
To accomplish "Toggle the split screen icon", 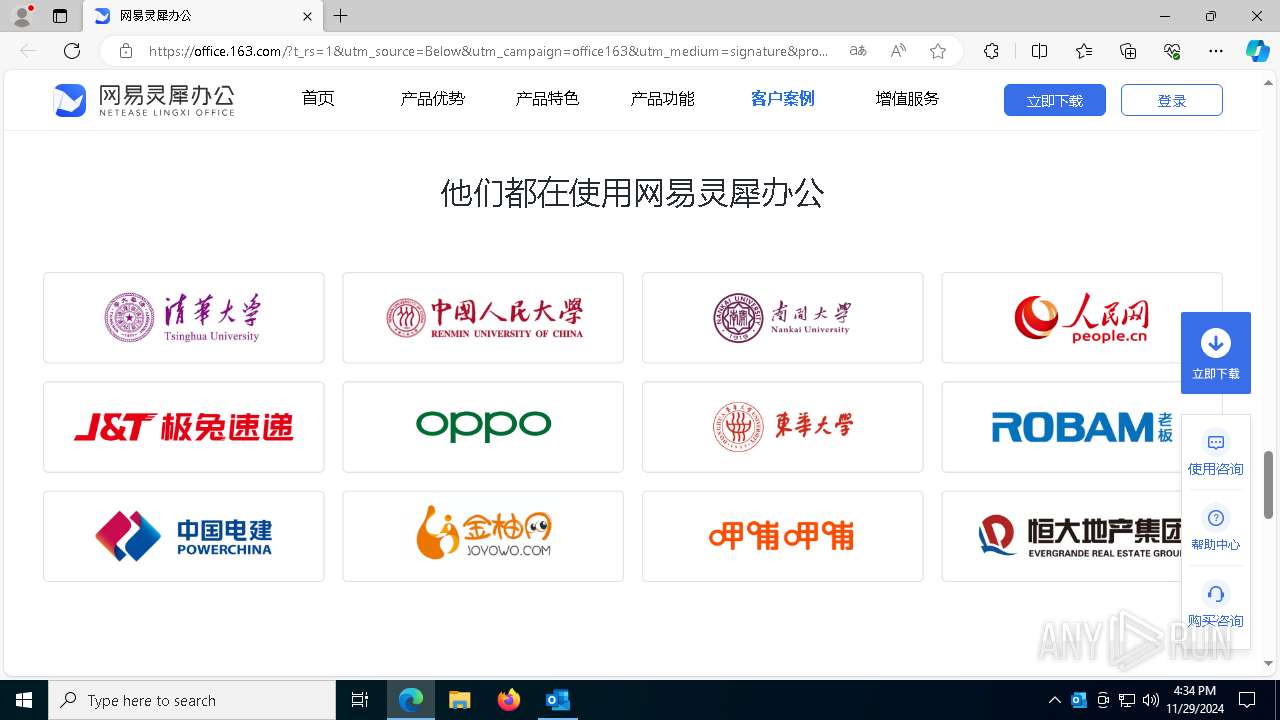I will point(1039,51).
